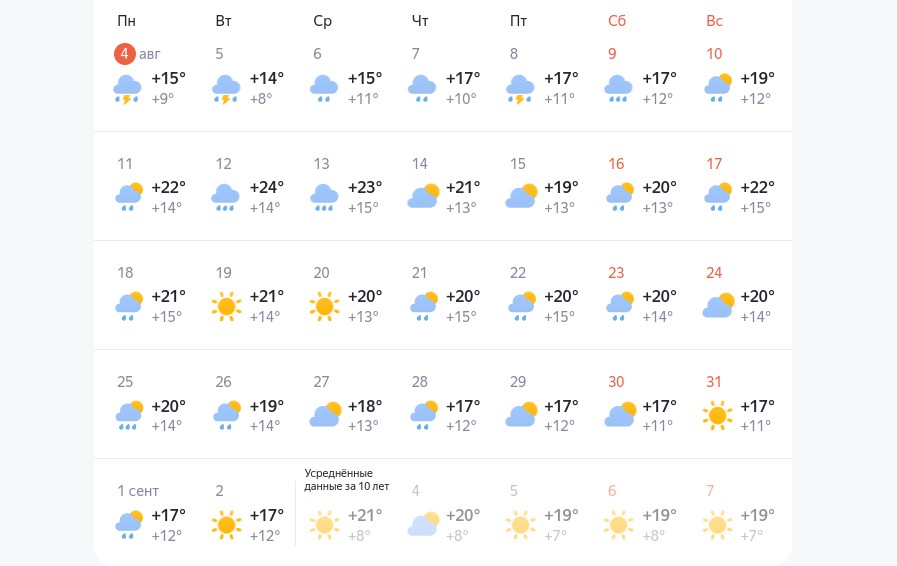The height and width of the screenshot is (566, 897).
Task: Click the sunny icon for September 2
Action: coord(226,524)
